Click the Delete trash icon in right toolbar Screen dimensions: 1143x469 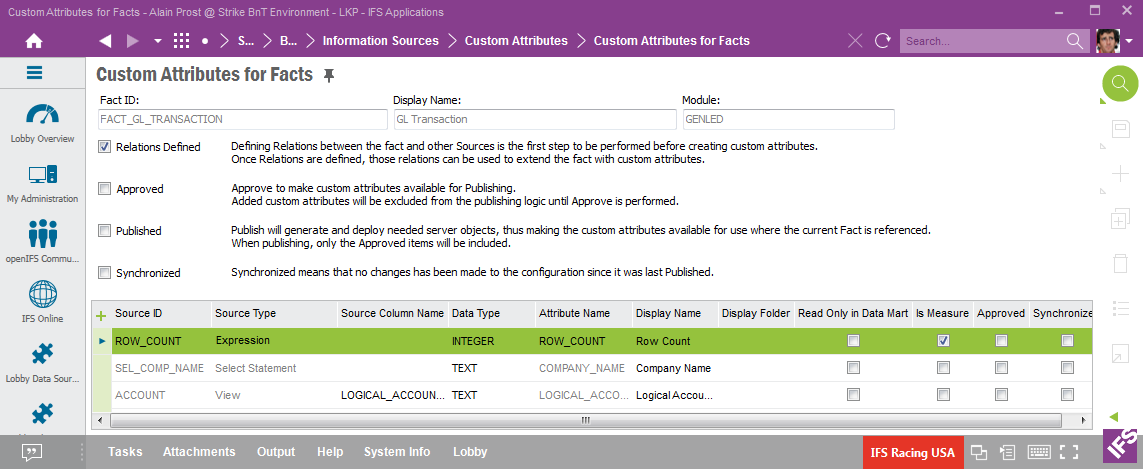coord(1120,263)
